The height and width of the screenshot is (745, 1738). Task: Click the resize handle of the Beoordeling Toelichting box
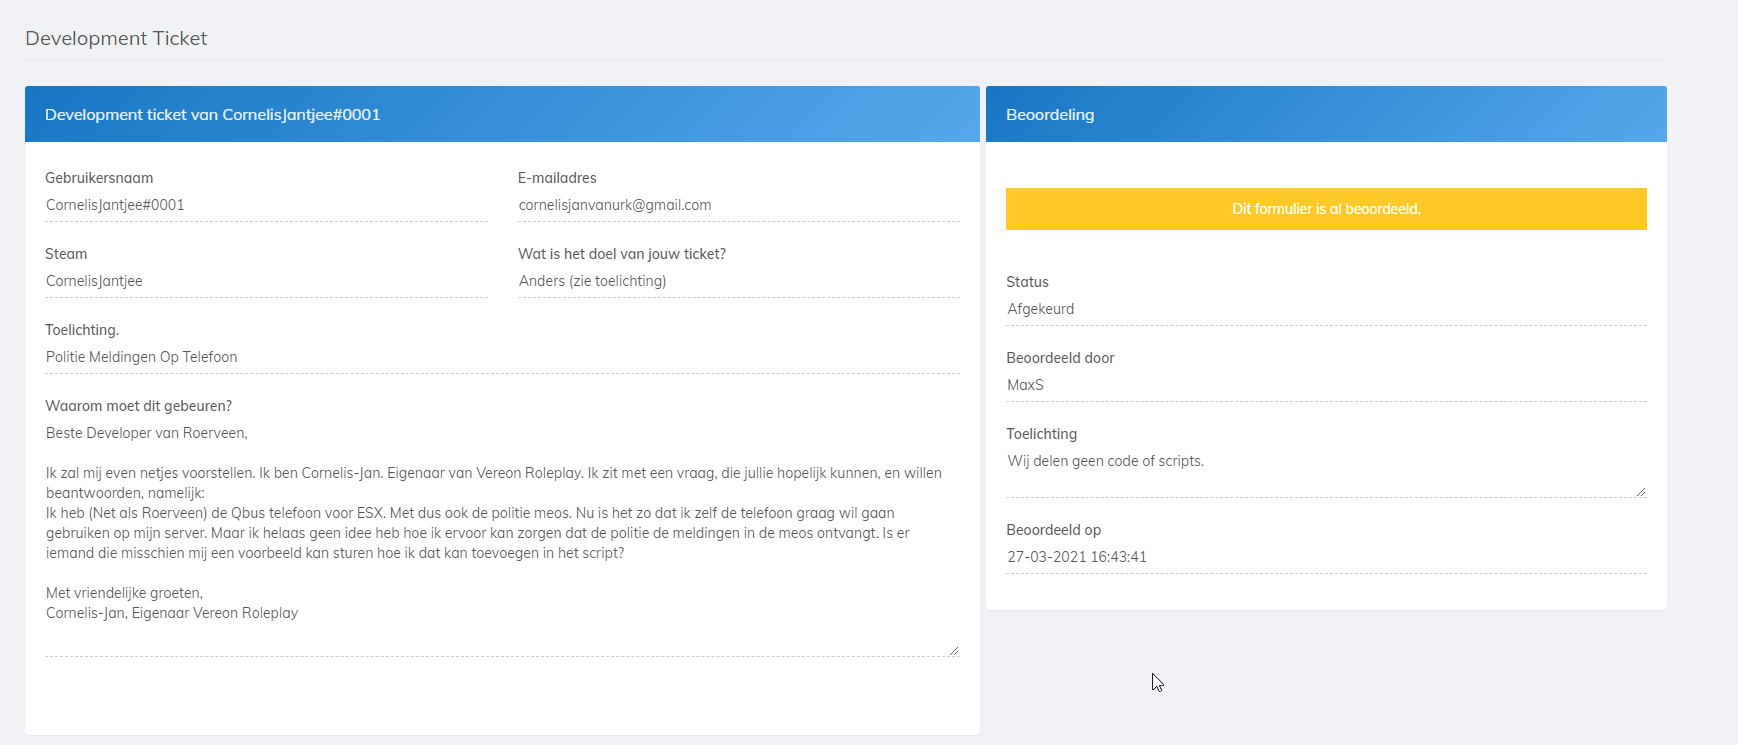click(x=1640, y=492)
